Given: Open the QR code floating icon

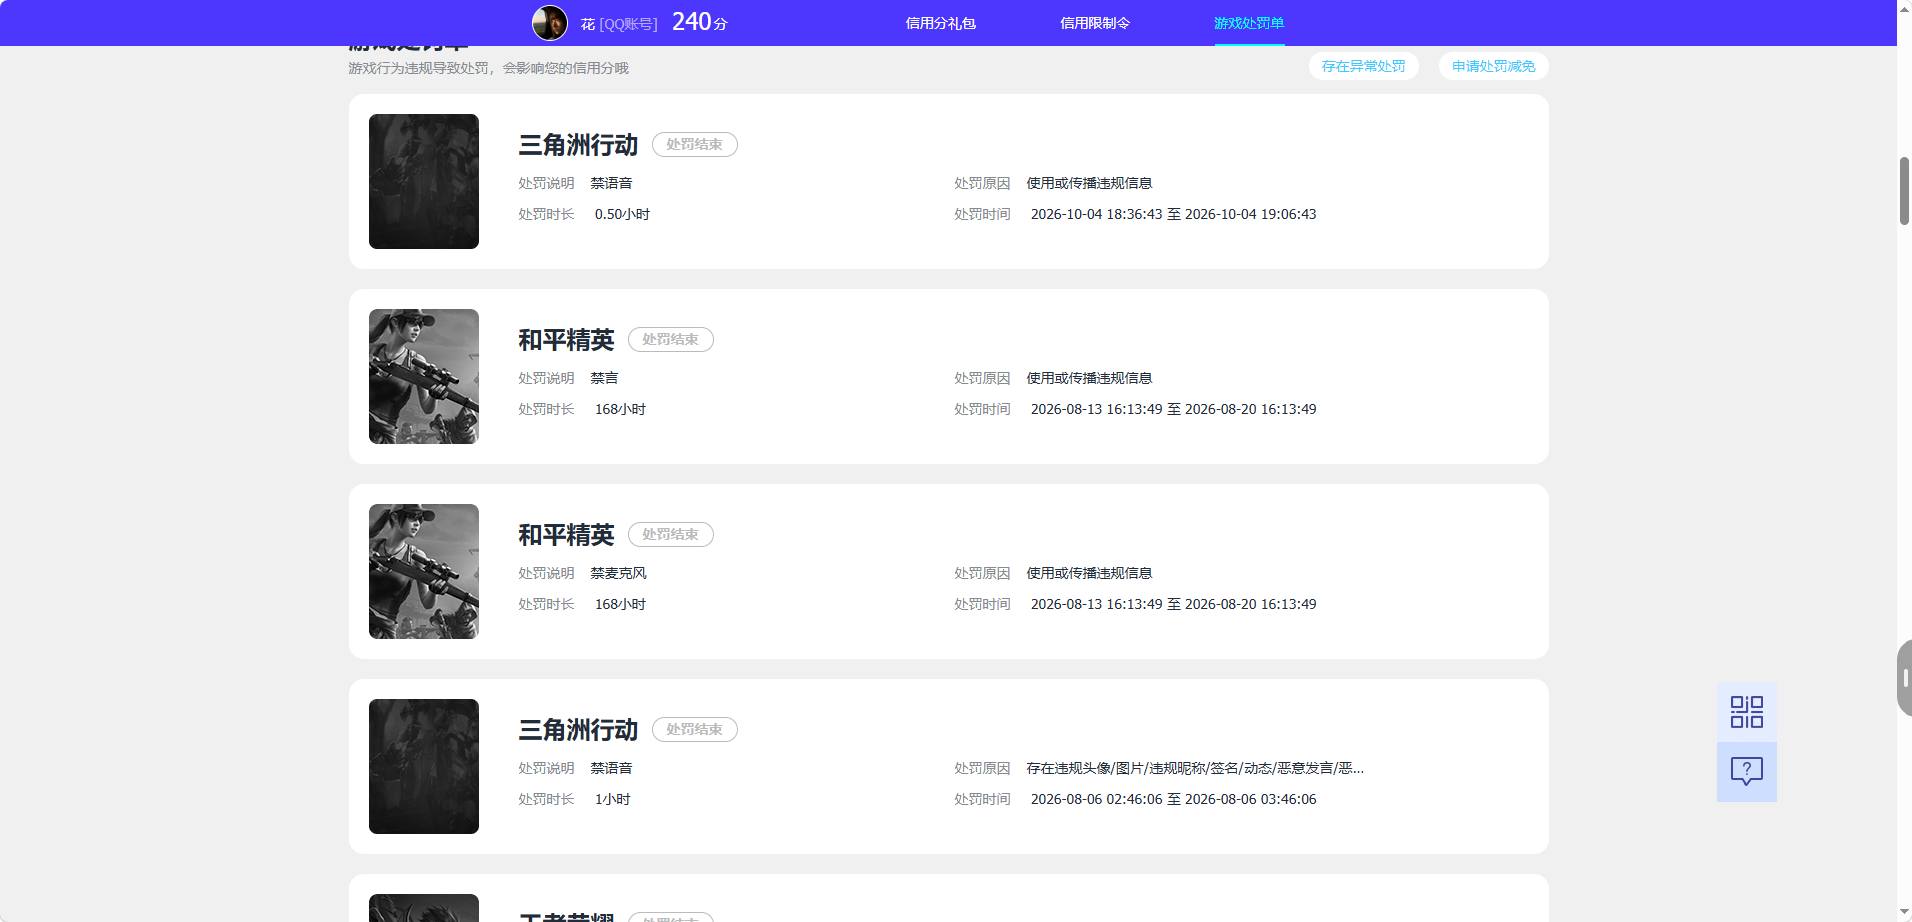Looking at the screenshot, I should coord(1746,712).
